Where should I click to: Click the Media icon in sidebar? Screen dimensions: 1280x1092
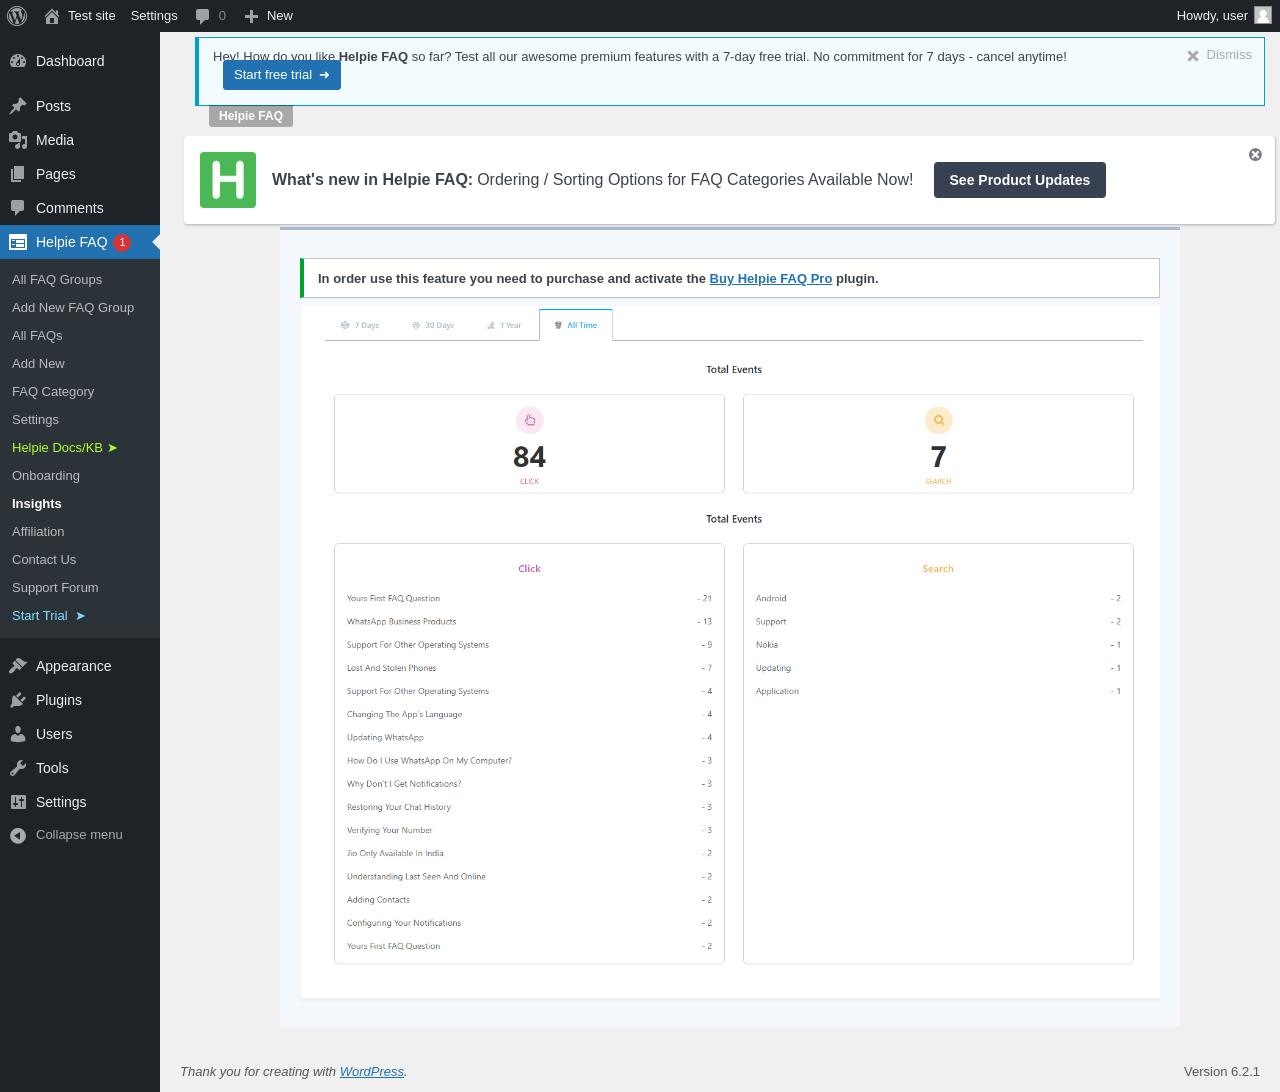click(x=18, y=140)
